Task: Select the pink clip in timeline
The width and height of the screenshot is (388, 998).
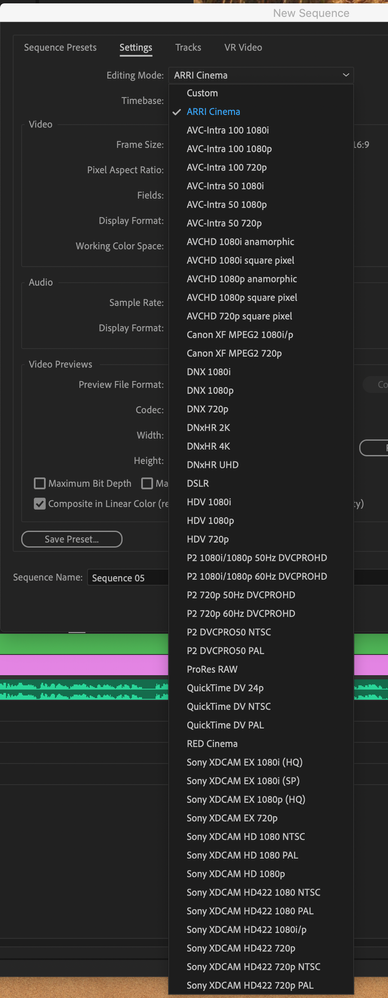Action: (x=84, y=666)
